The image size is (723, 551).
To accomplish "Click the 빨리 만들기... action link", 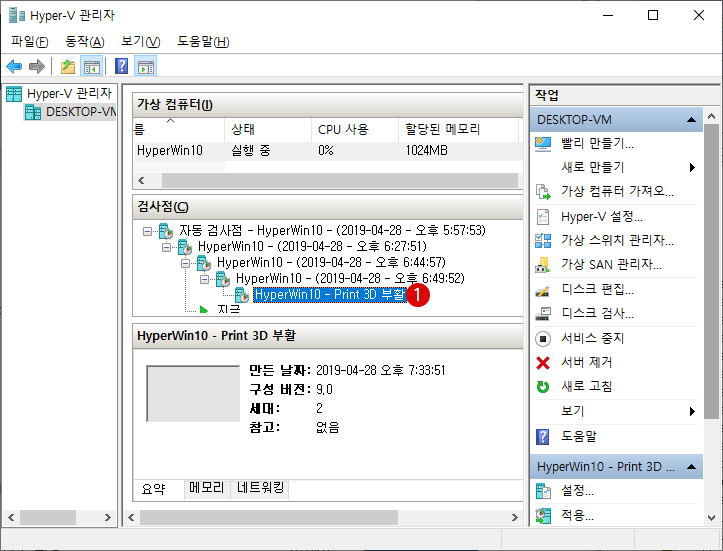I will [597, 143].
